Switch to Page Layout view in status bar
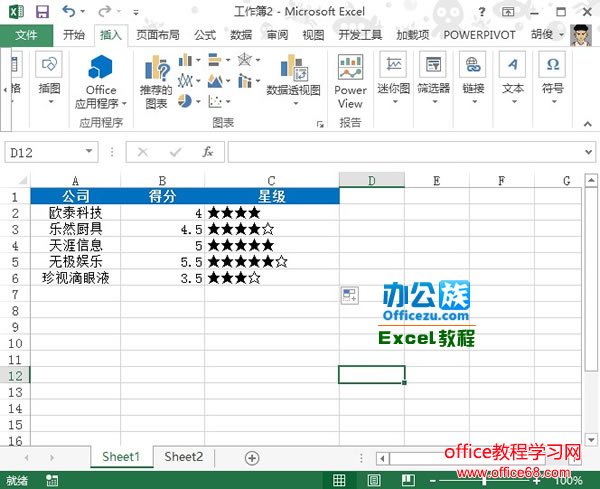Screen dimensions: 600x489 click(373, 480)
